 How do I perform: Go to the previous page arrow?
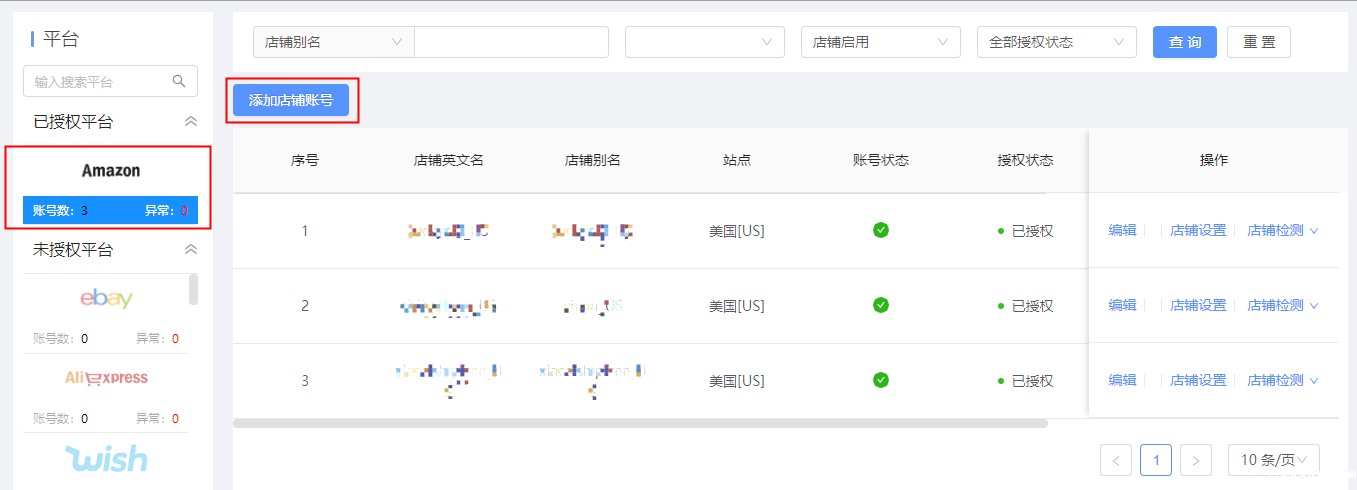point(1116,460)
